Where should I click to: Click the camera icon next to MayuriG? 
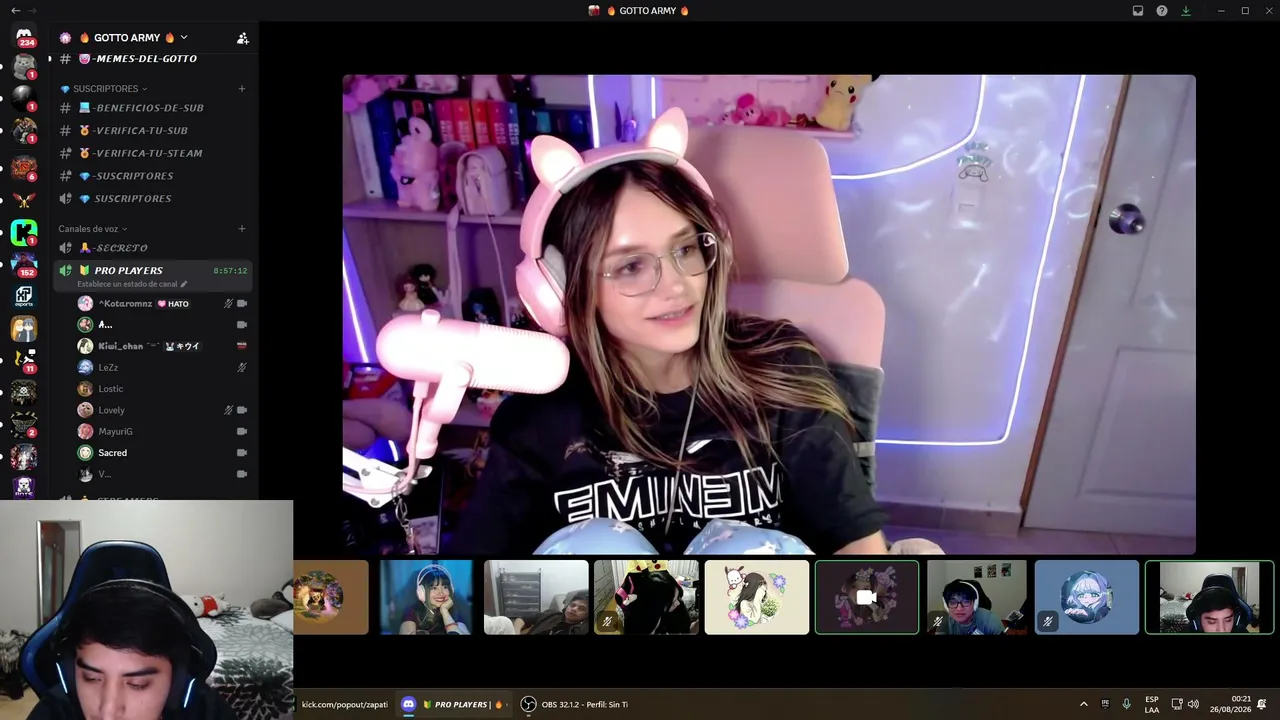click(241, 432)
